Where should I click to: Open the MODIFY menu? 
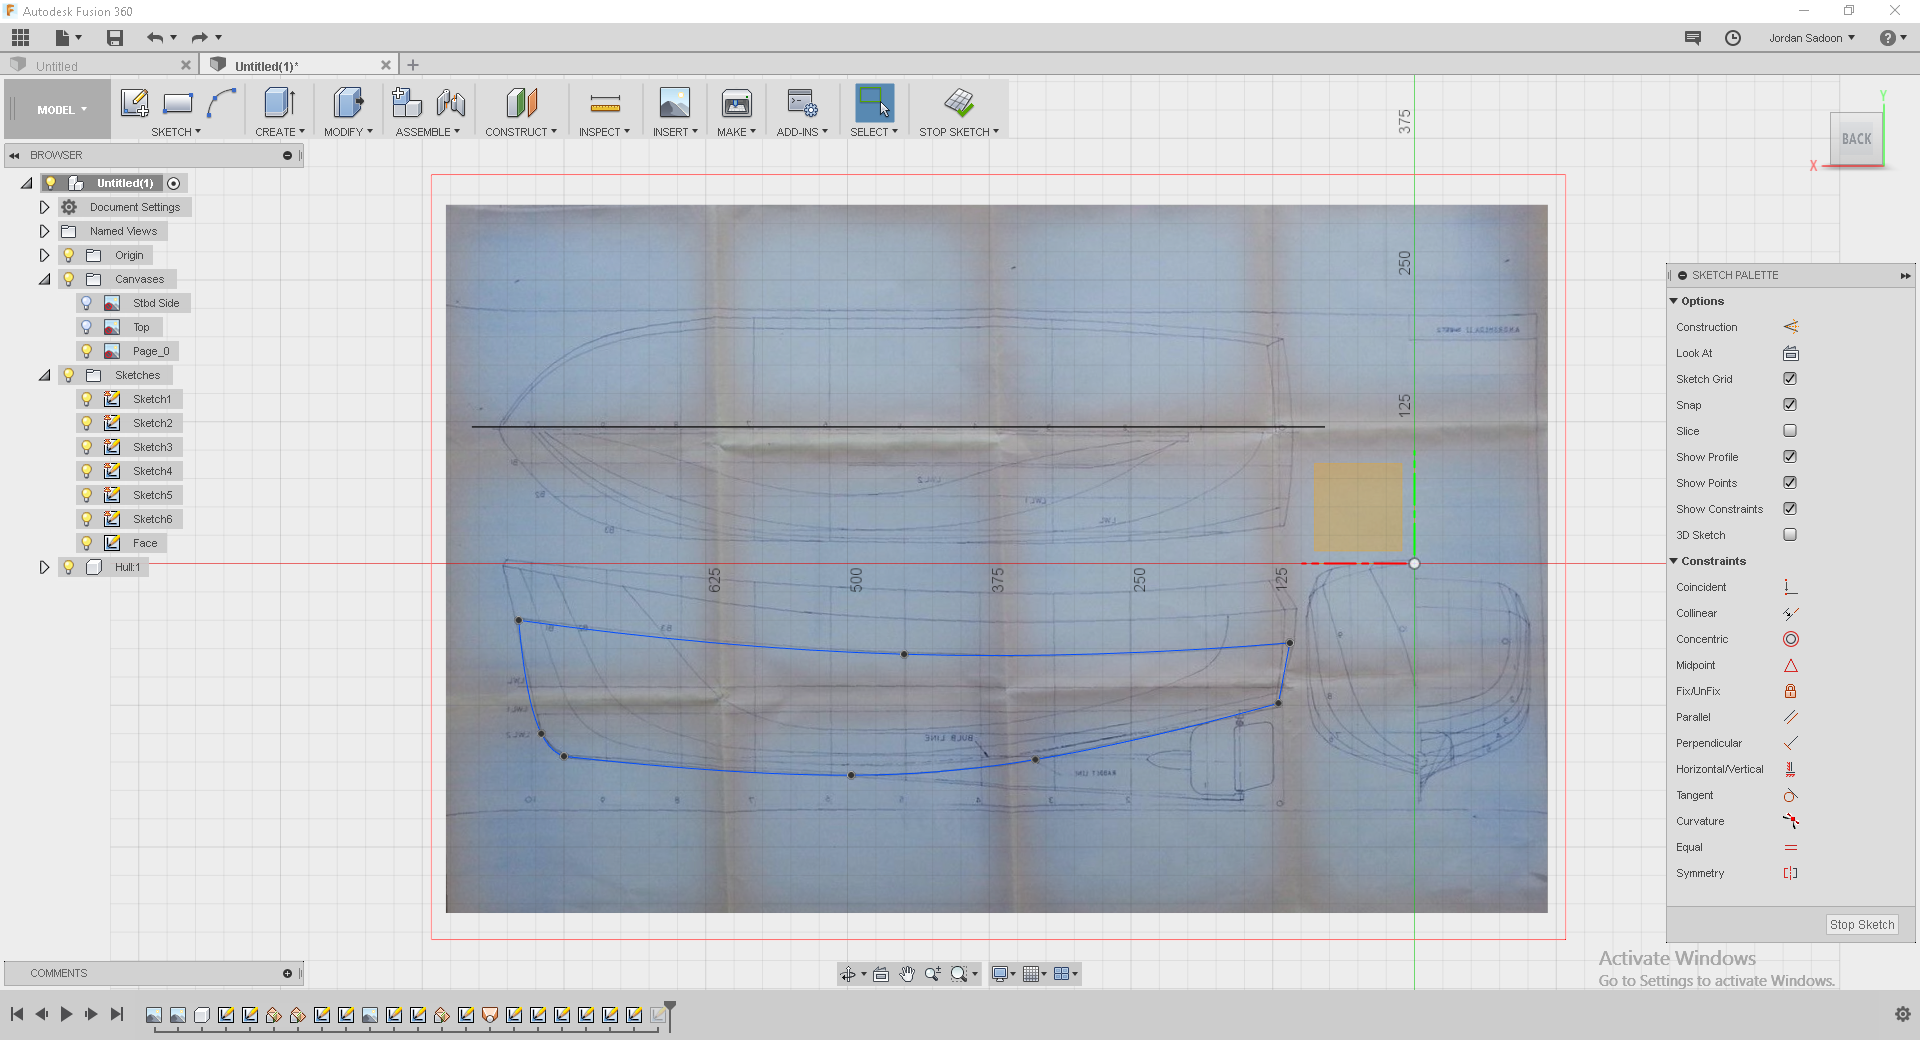click(x=347, y=132)
